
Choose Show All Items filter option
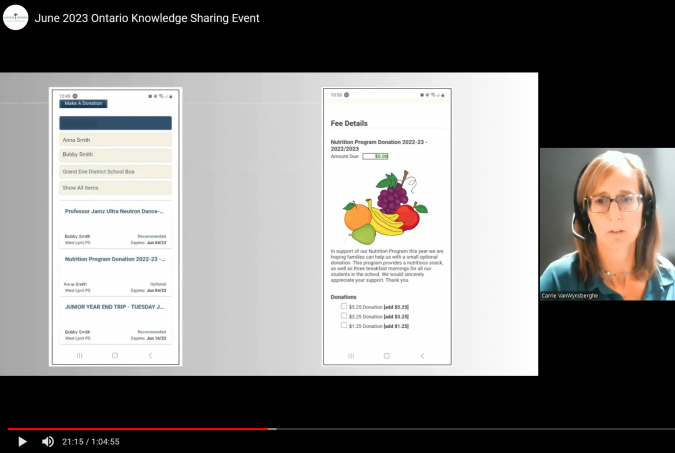coord(115,188)
